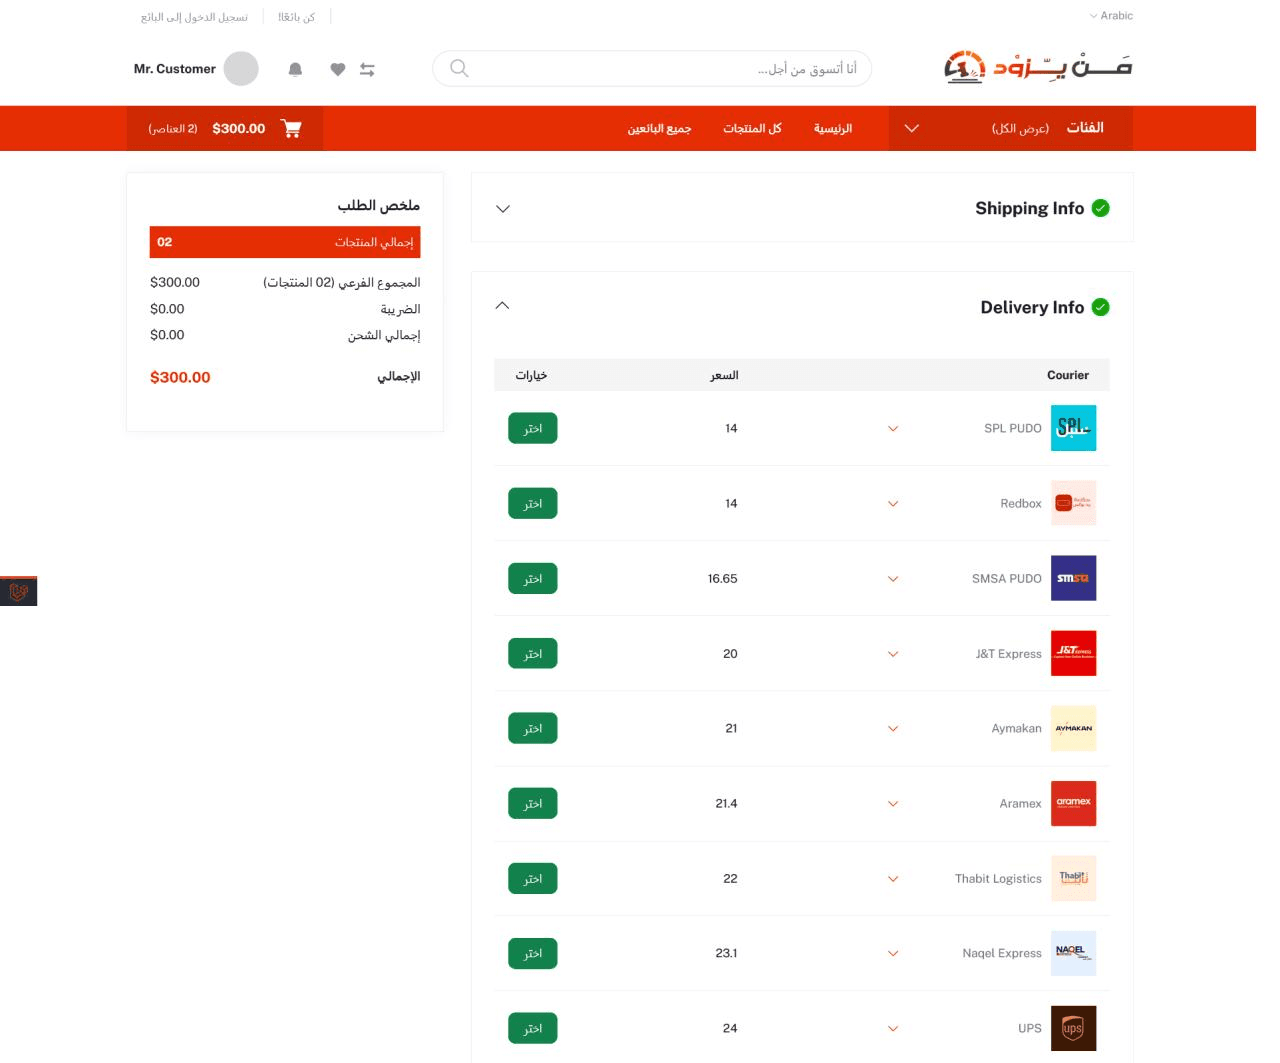Click the 23.1 price for Naqel Express
Viewport: 1280px width, 1063px height.
[726, 953]
